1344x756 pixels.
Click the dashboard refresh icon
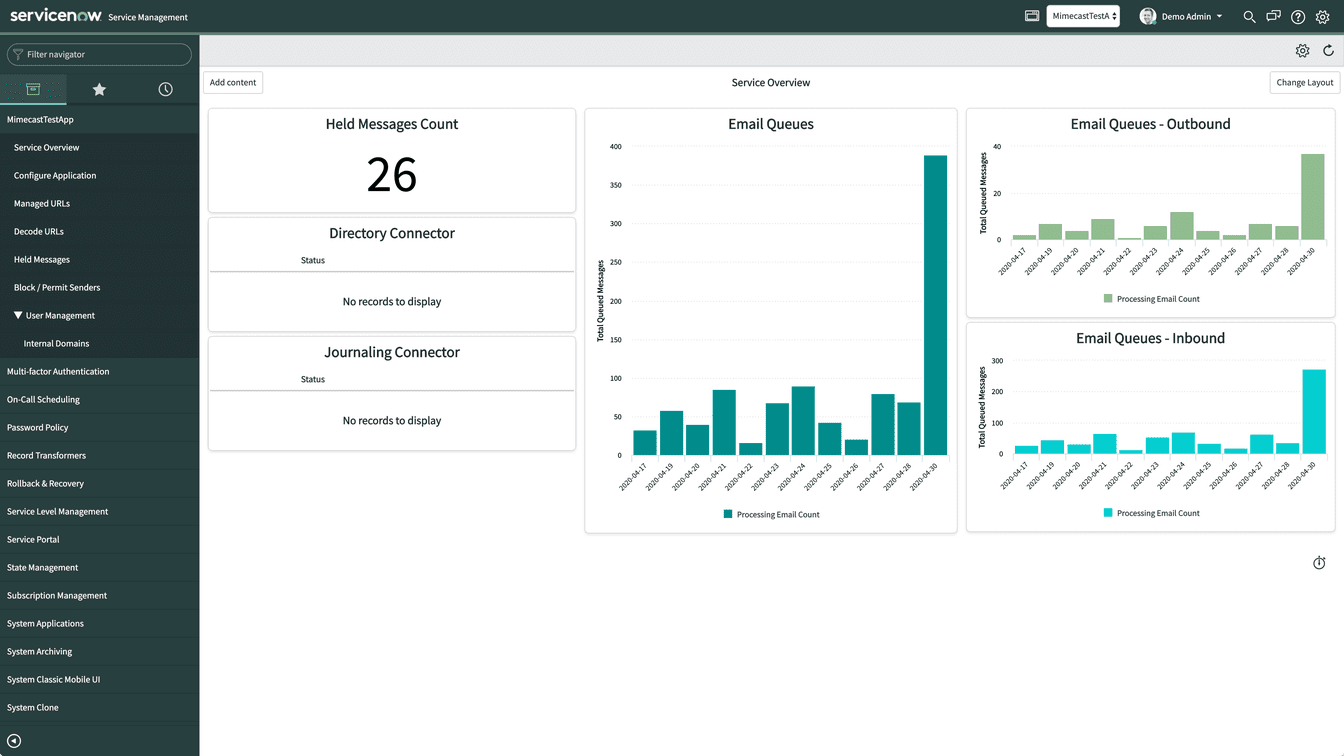(x=1328, y=51)
